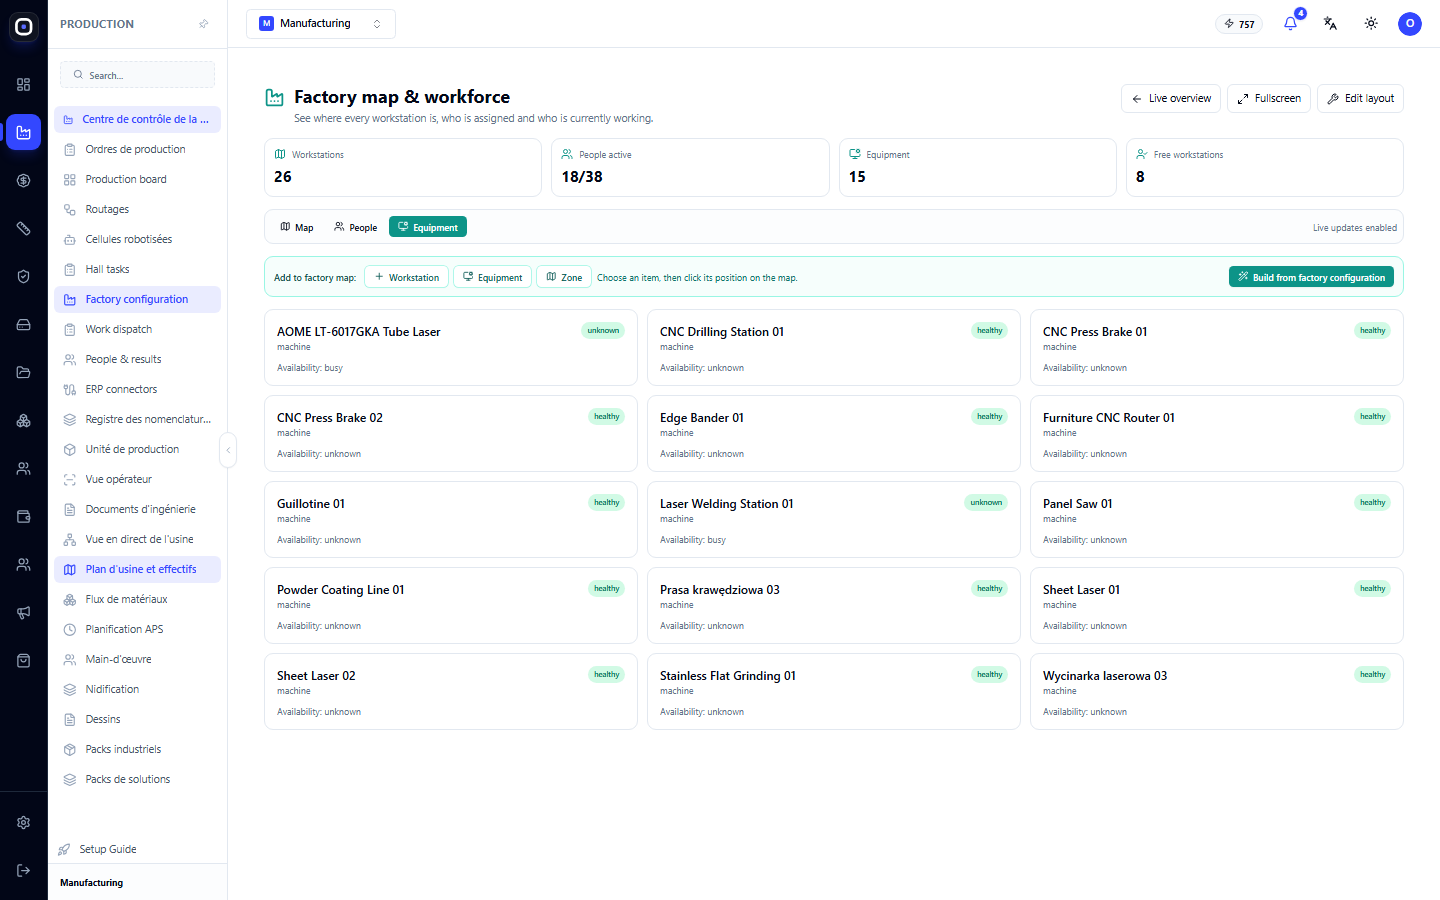Switch to the Map tab
This screenshot has width=1440, height=900.
[x=297, y=227]
